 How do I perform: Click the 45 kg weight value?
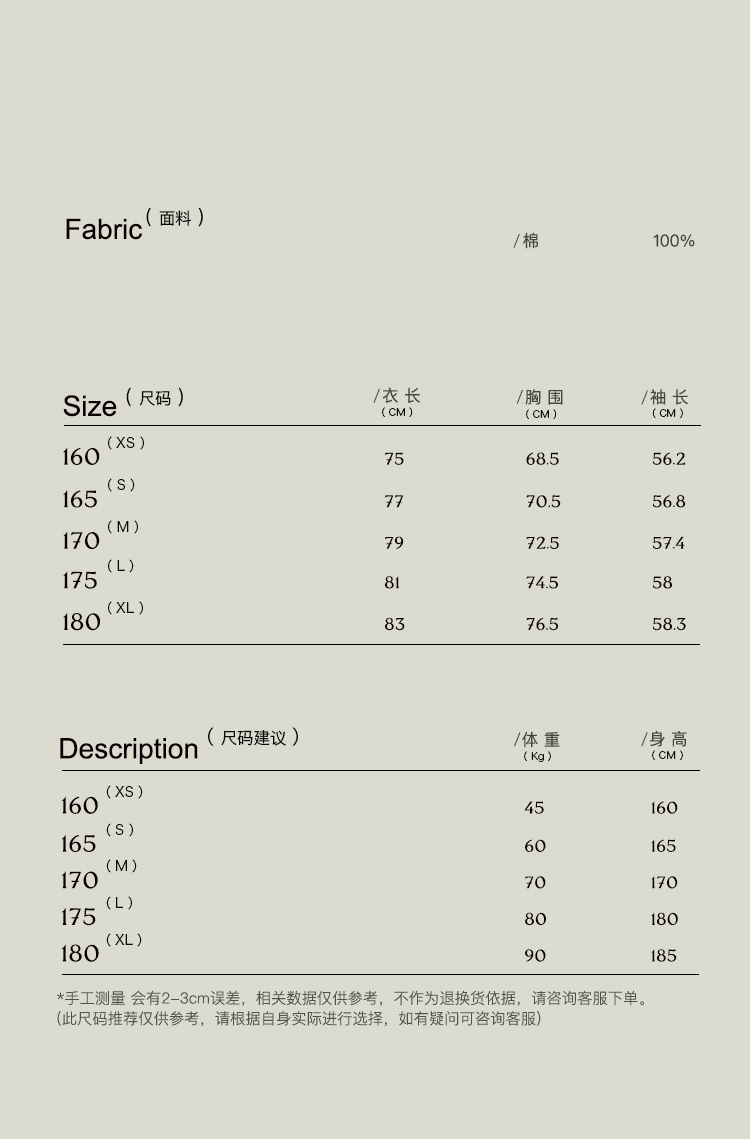point(534,808)
